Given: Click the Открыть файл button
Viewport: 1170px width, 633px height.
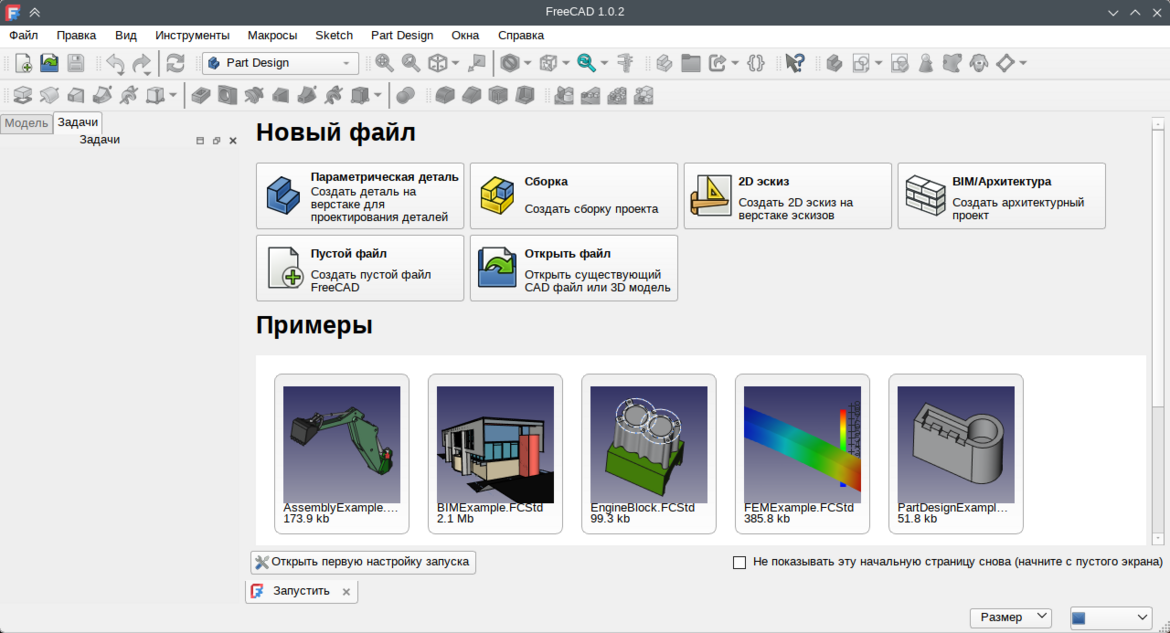Looking at the screenshot, I should pyautogui.click(x=574, y=268).
